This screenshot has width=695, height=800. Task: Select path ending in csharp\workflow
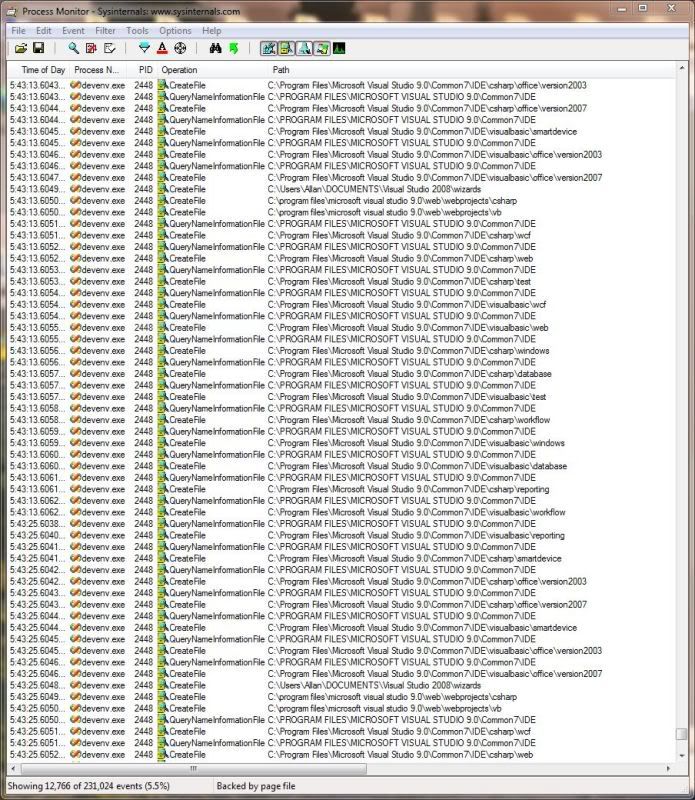pos(409,420)
